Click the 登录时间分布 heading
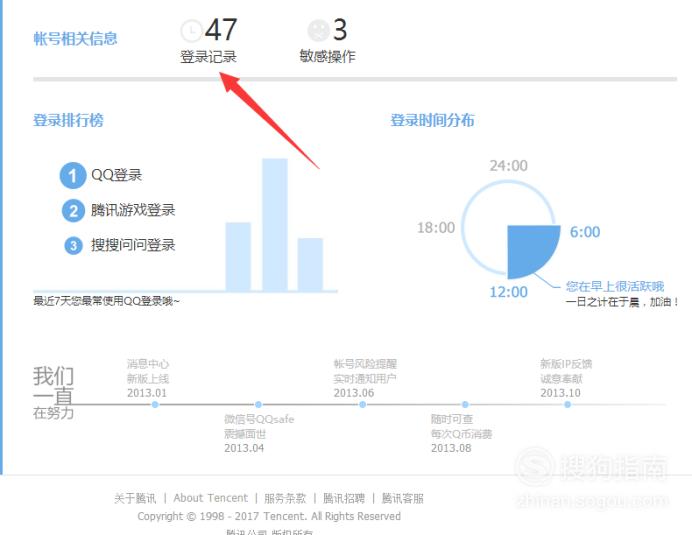The height and width of the screenshot is (535, 692). (x=432, y=120)
